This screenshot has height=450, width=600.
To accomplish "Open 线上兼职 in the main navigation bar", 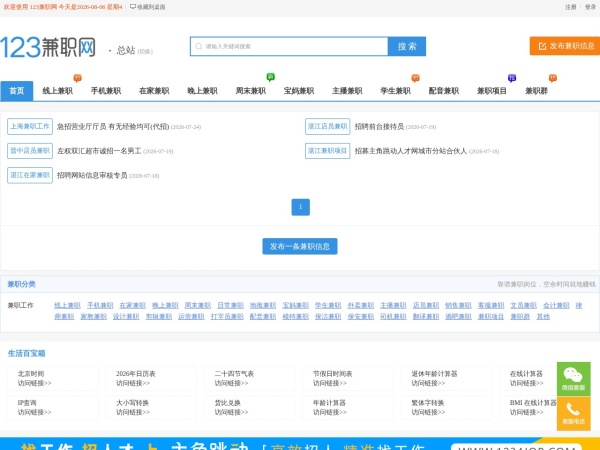I will (57, 91).
